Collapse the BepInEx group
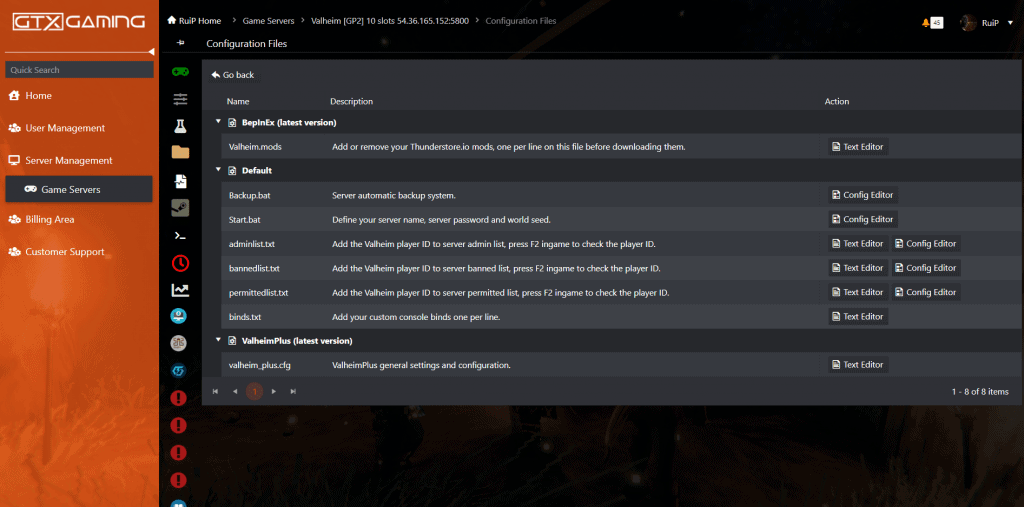1024x507 pixels. 219,122
